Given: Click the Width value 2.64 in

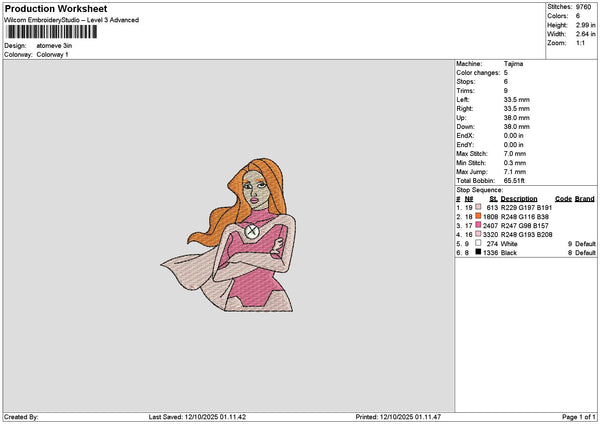Looking at the screenshot, I should tap(585, 34).
